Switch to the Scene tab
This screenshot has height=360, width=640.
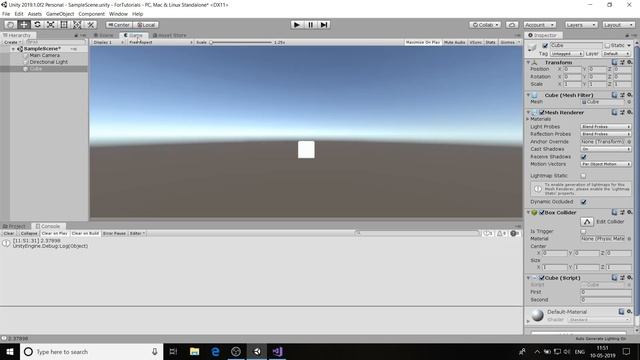104,36
